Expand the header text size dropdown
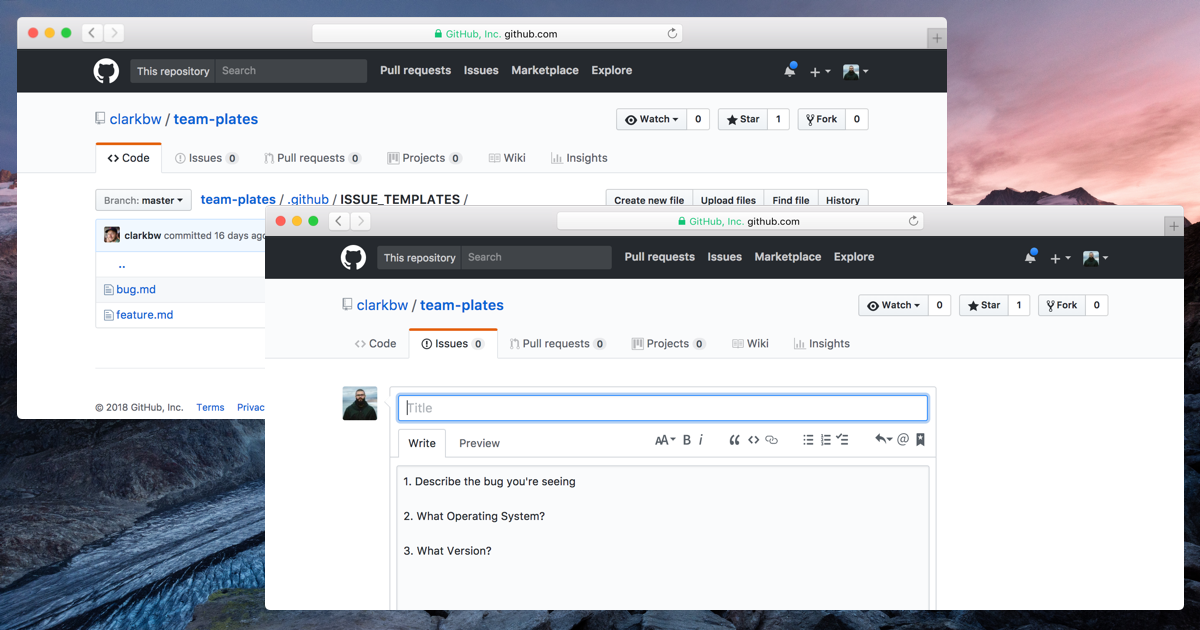This screenshot has height=630, width=1200. pos(665,440)
